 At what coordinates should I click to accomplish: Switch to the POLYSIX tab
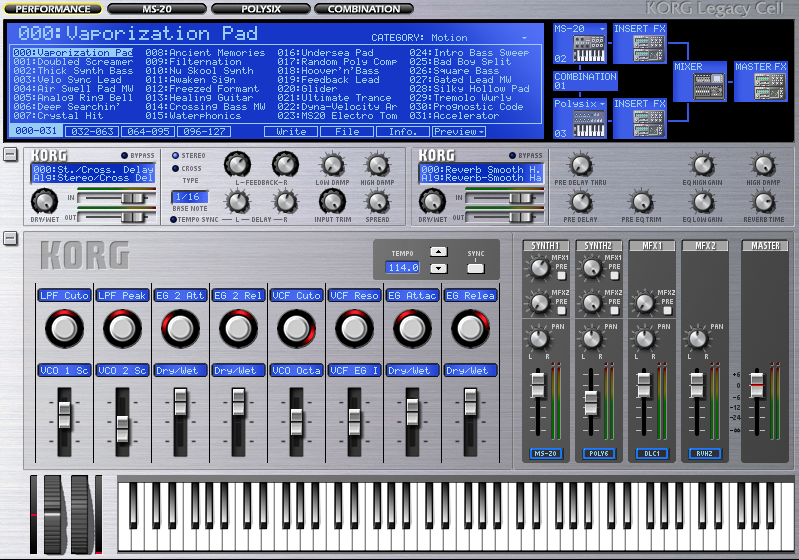[260, 9]
